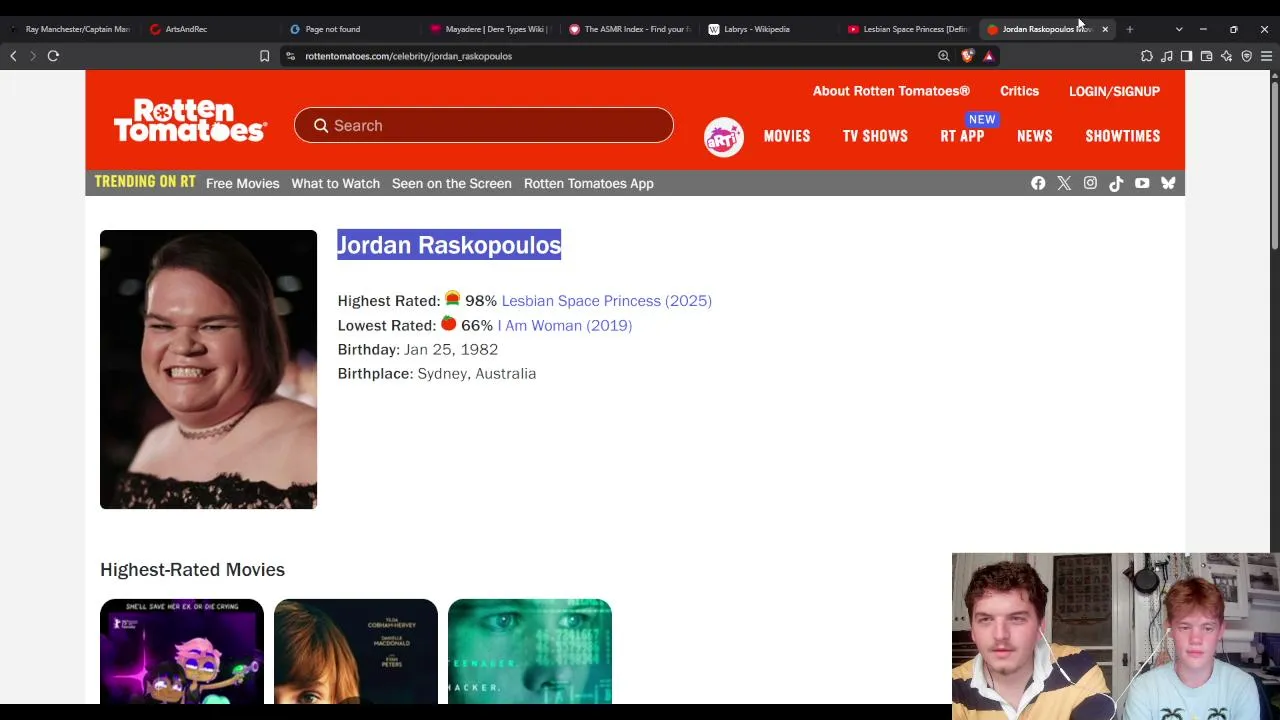Click Jordan Raskopoulos's profile photo

coord(208,369)
